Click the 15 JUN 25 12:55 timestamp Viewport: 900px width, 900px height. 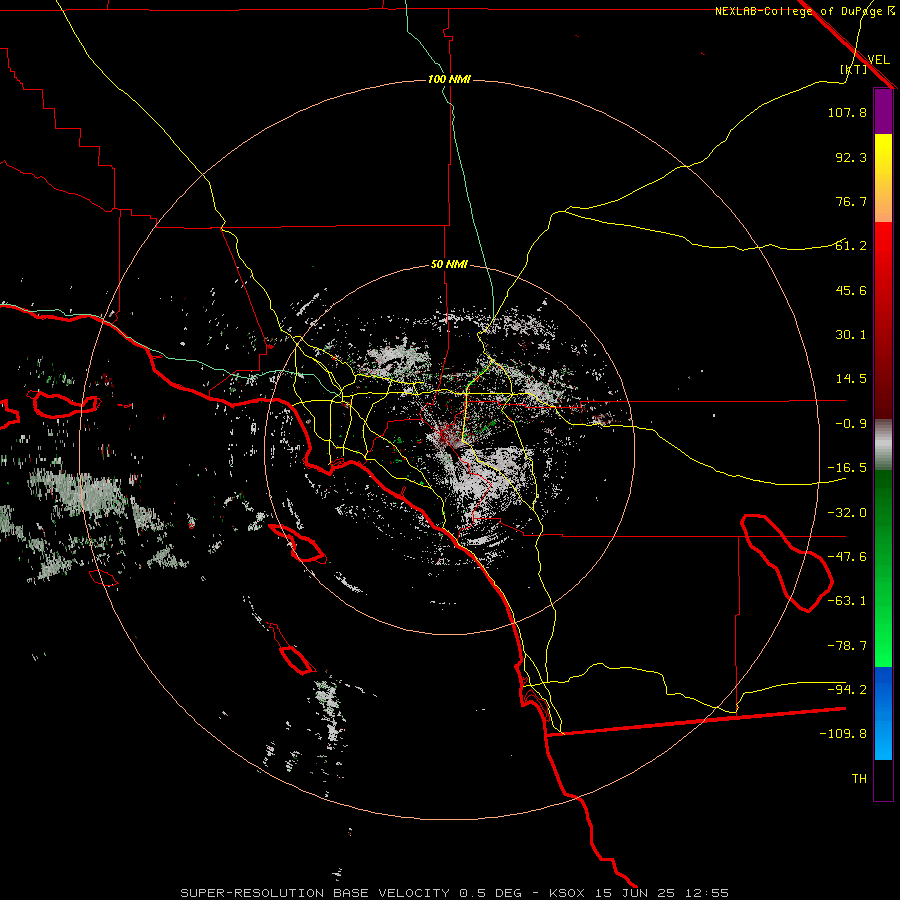pyautogui.click(x=660, y=893)
